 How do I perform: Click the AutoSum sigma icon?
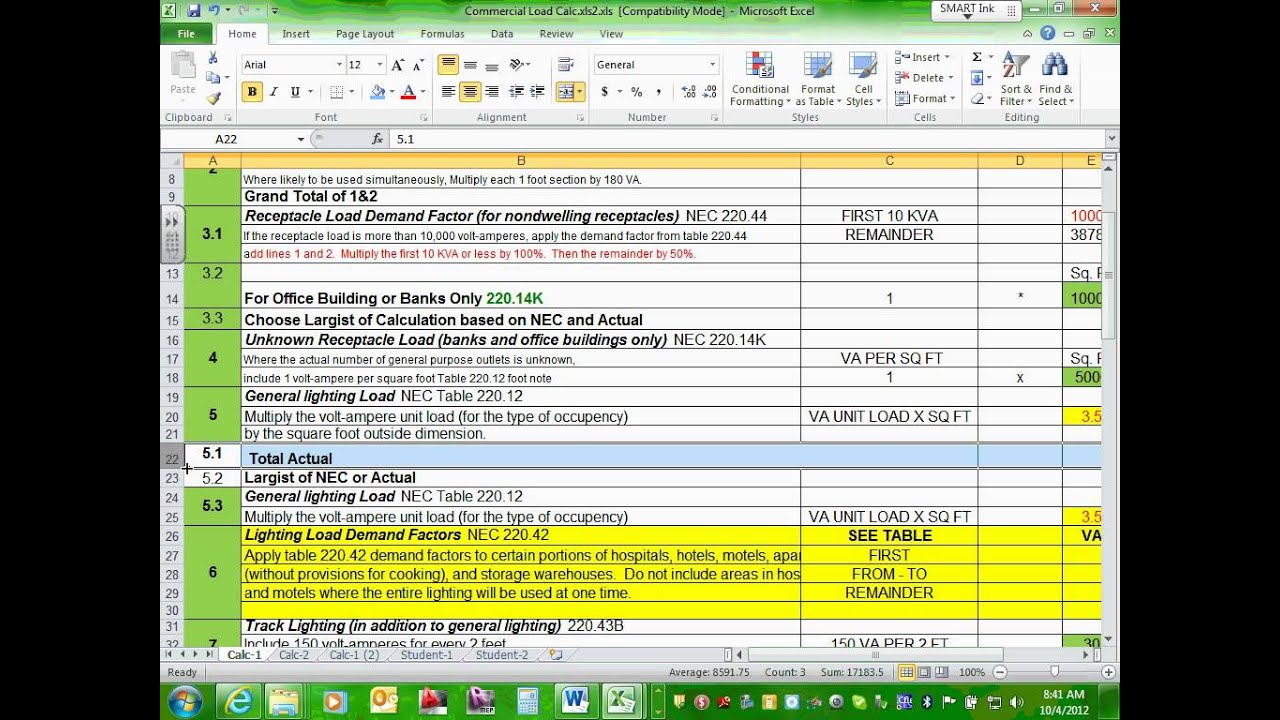click(976, 58)
